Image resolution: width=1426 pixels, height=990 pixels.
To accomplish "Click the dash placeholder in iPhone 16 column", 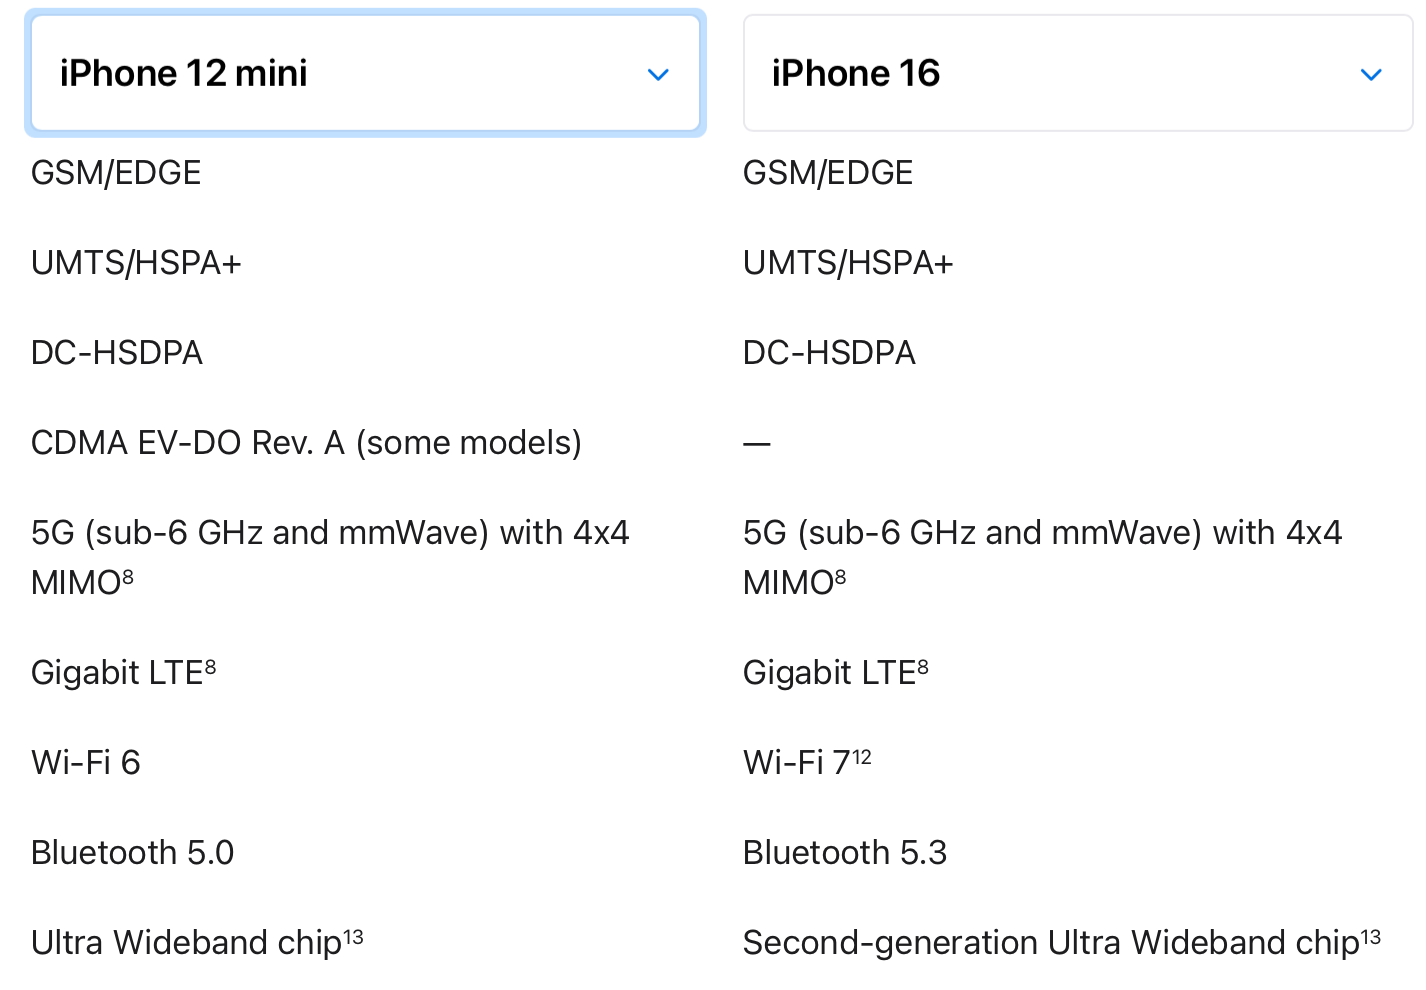I will click(756, 443).
